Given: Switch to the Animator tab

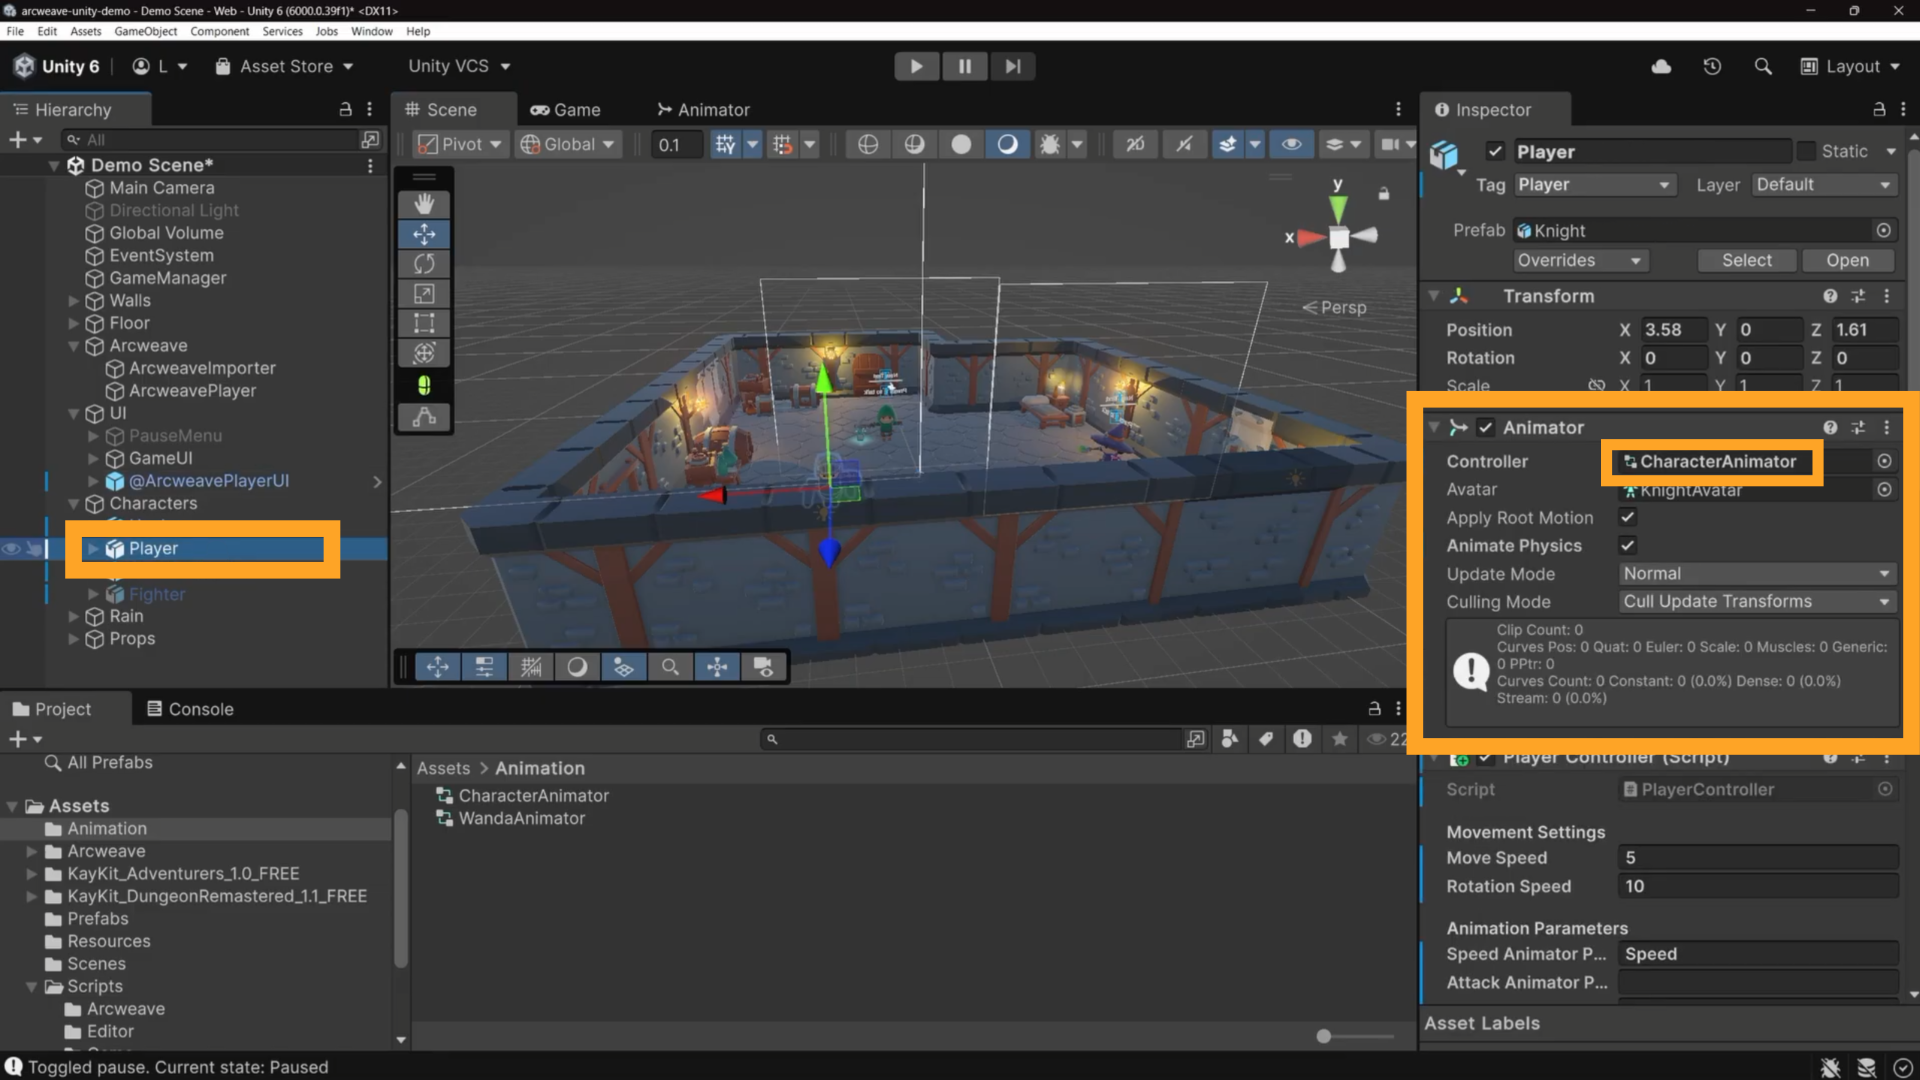Looking at the screenshot, I should pos(703,110).
